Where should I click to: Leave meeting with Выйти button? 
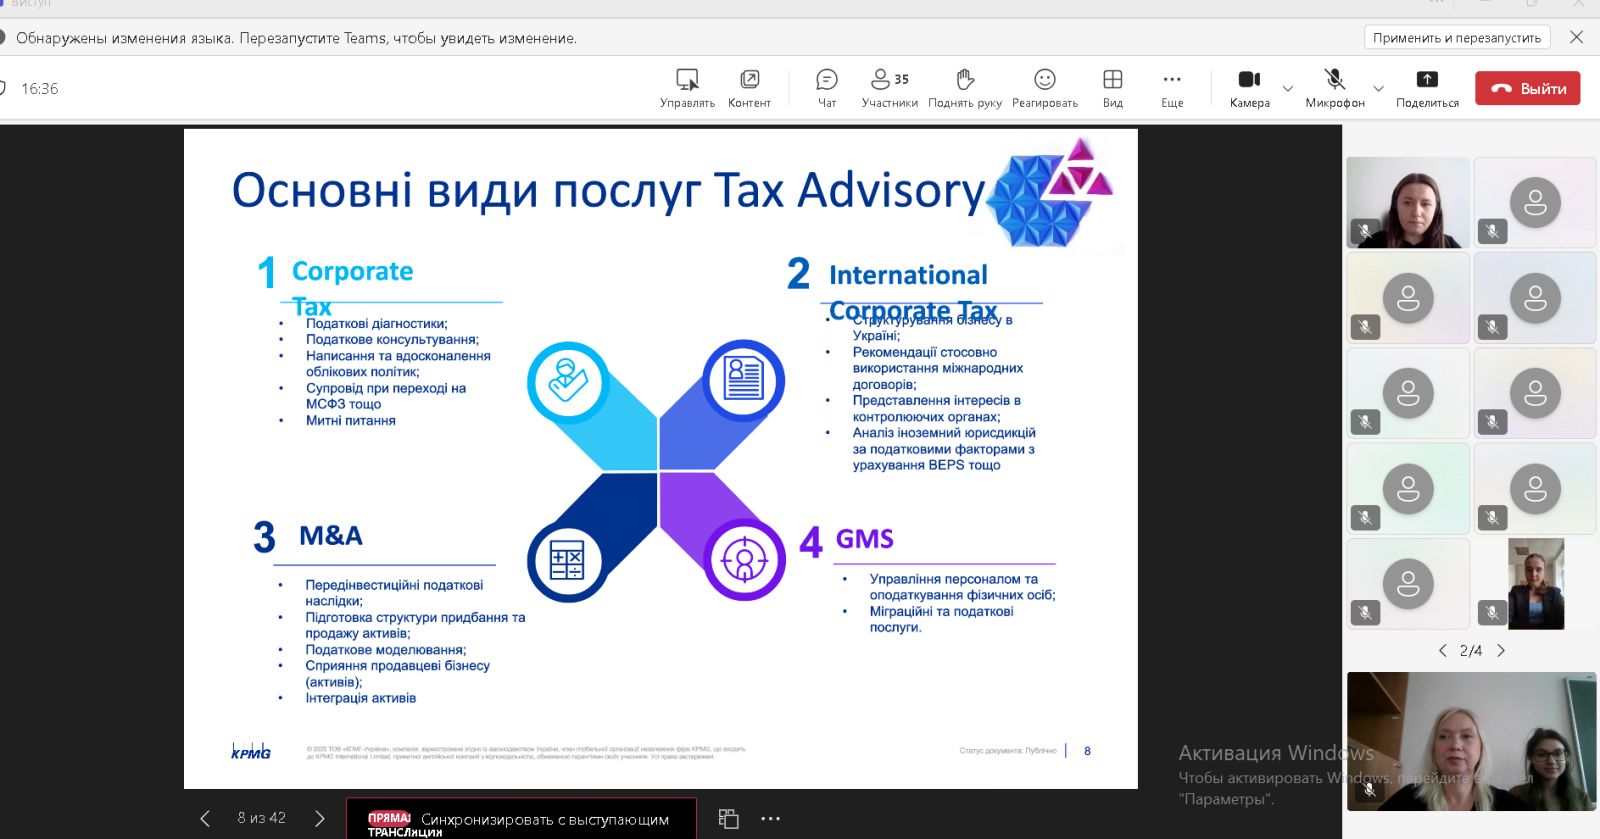click(x=1528, y=88)
